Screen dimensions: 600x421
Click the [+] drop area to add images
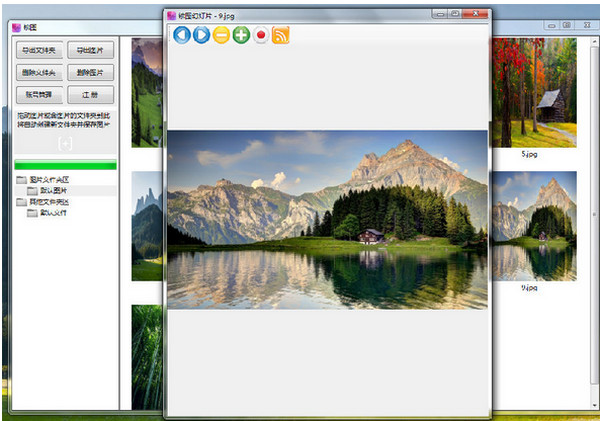65,145
